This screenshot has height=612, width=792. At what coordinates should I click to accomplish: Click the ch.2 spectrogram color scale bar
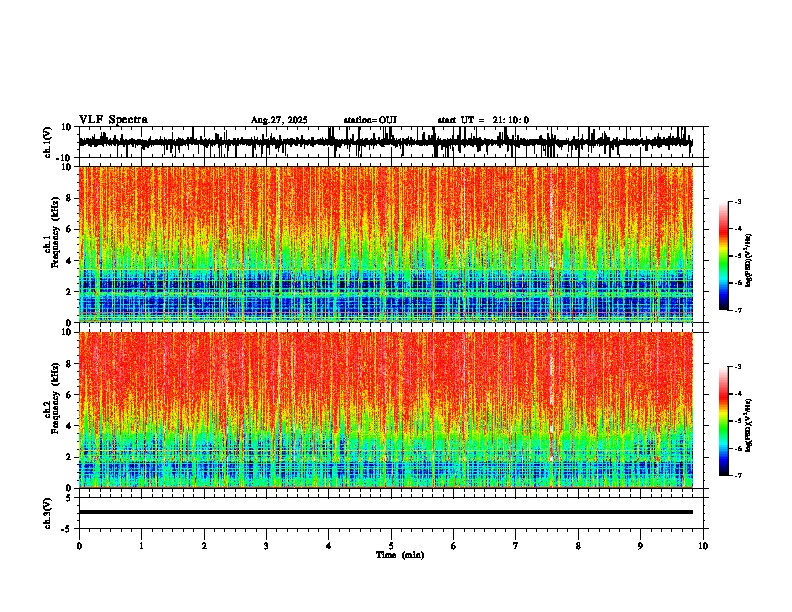(x=723, y=421)
